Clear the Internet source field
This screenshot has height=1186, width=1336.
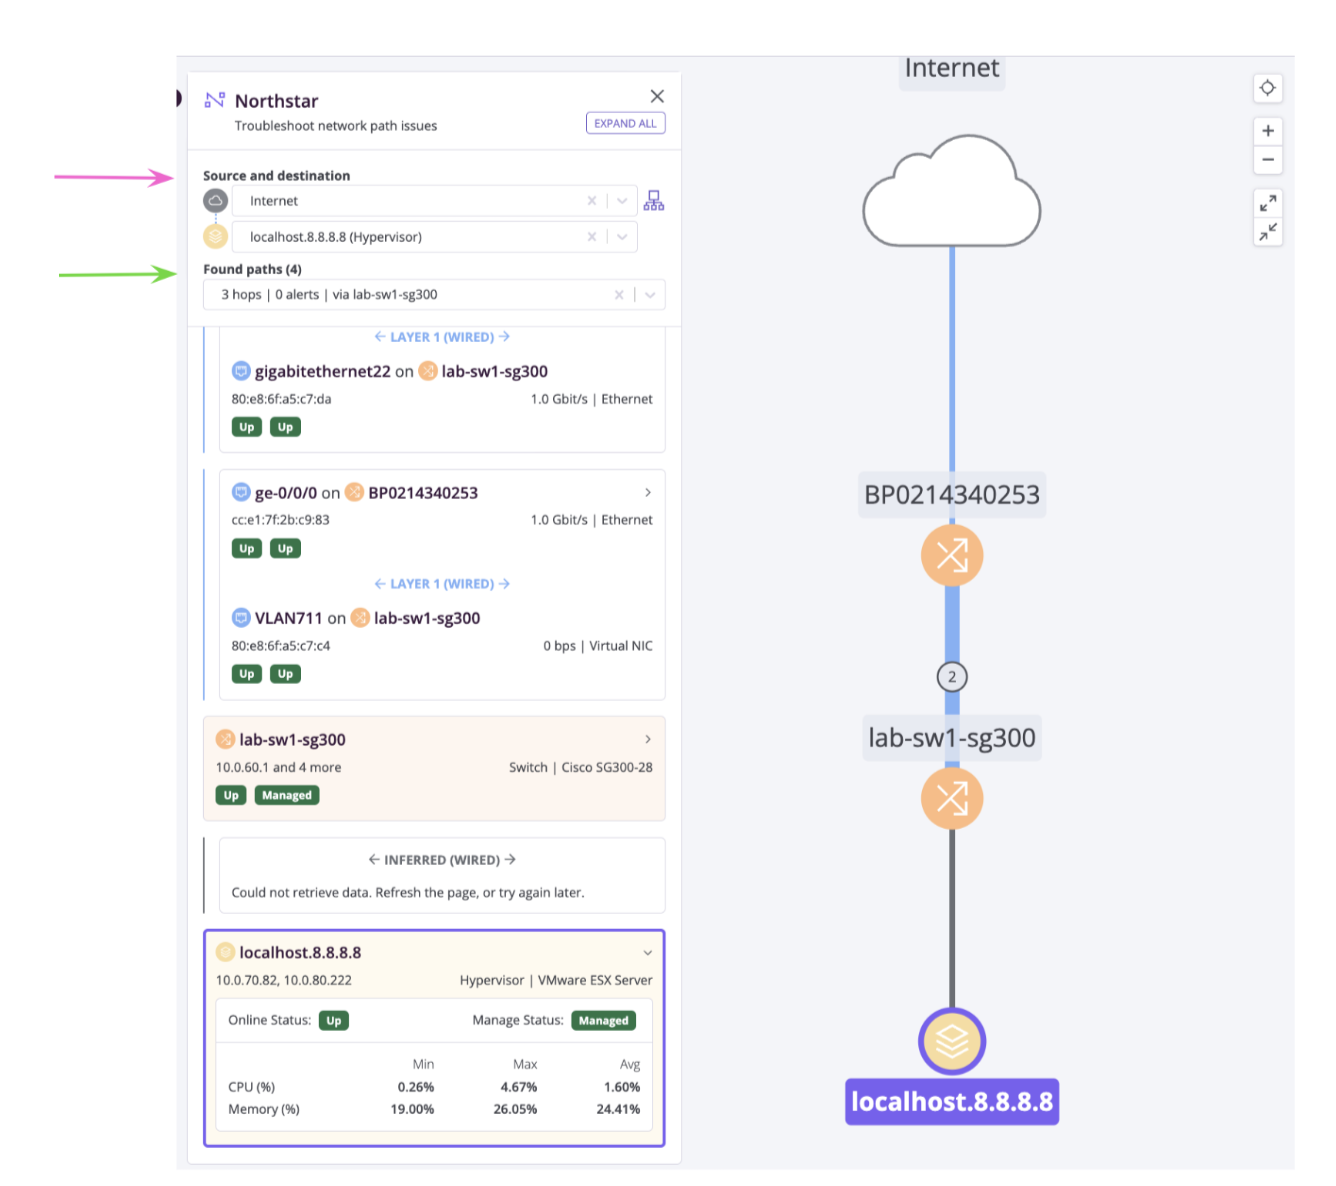[591, 200]
